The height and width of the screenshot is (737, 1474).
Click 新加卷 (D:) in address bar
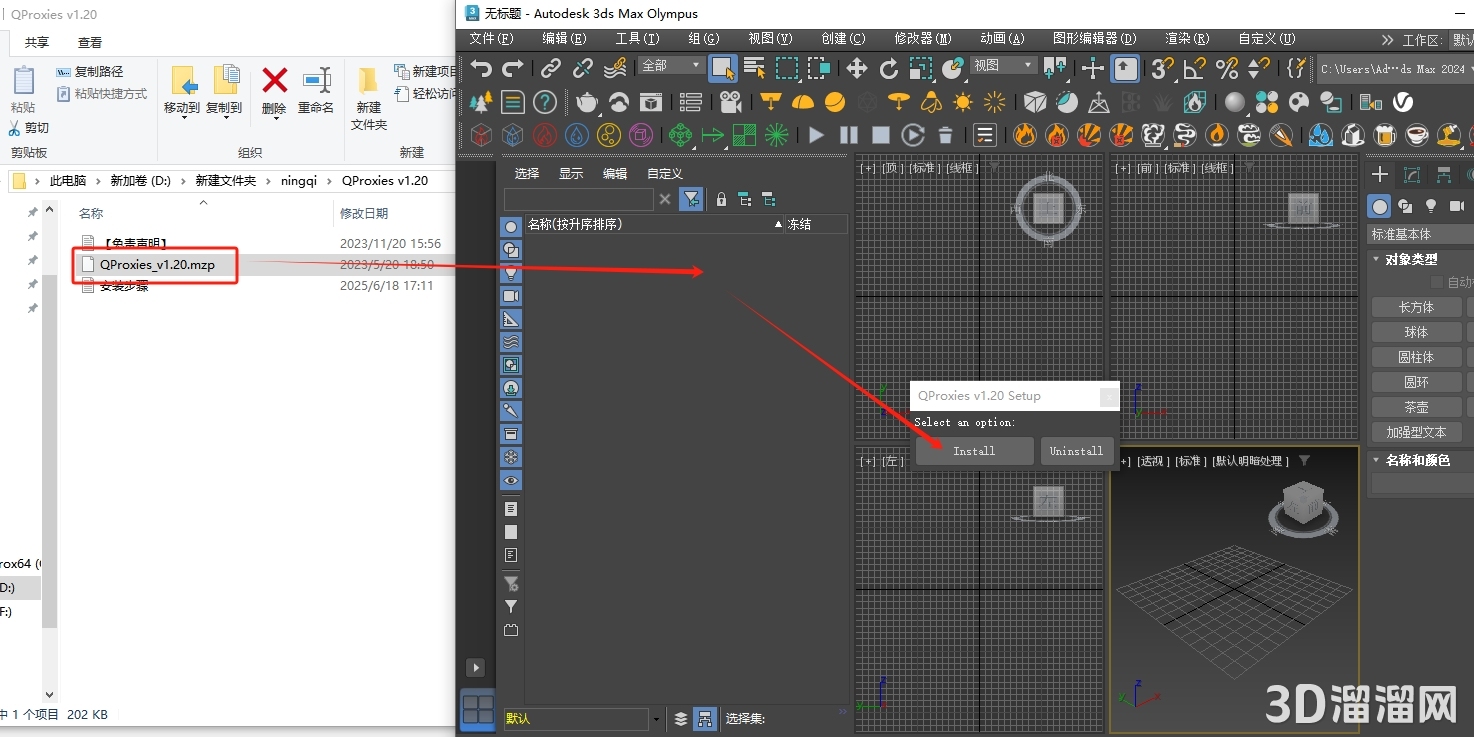pyautogui.click(x=141, y=181)
